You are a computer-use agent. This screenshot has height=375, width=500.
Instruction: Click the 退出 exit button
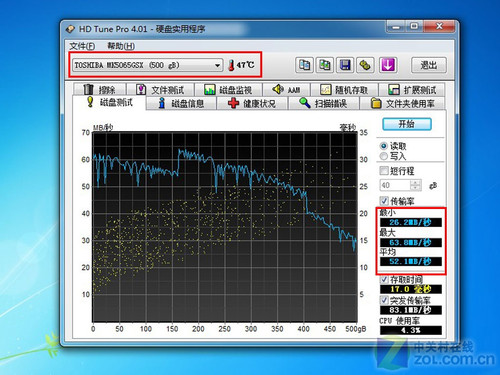click(429, 65)
